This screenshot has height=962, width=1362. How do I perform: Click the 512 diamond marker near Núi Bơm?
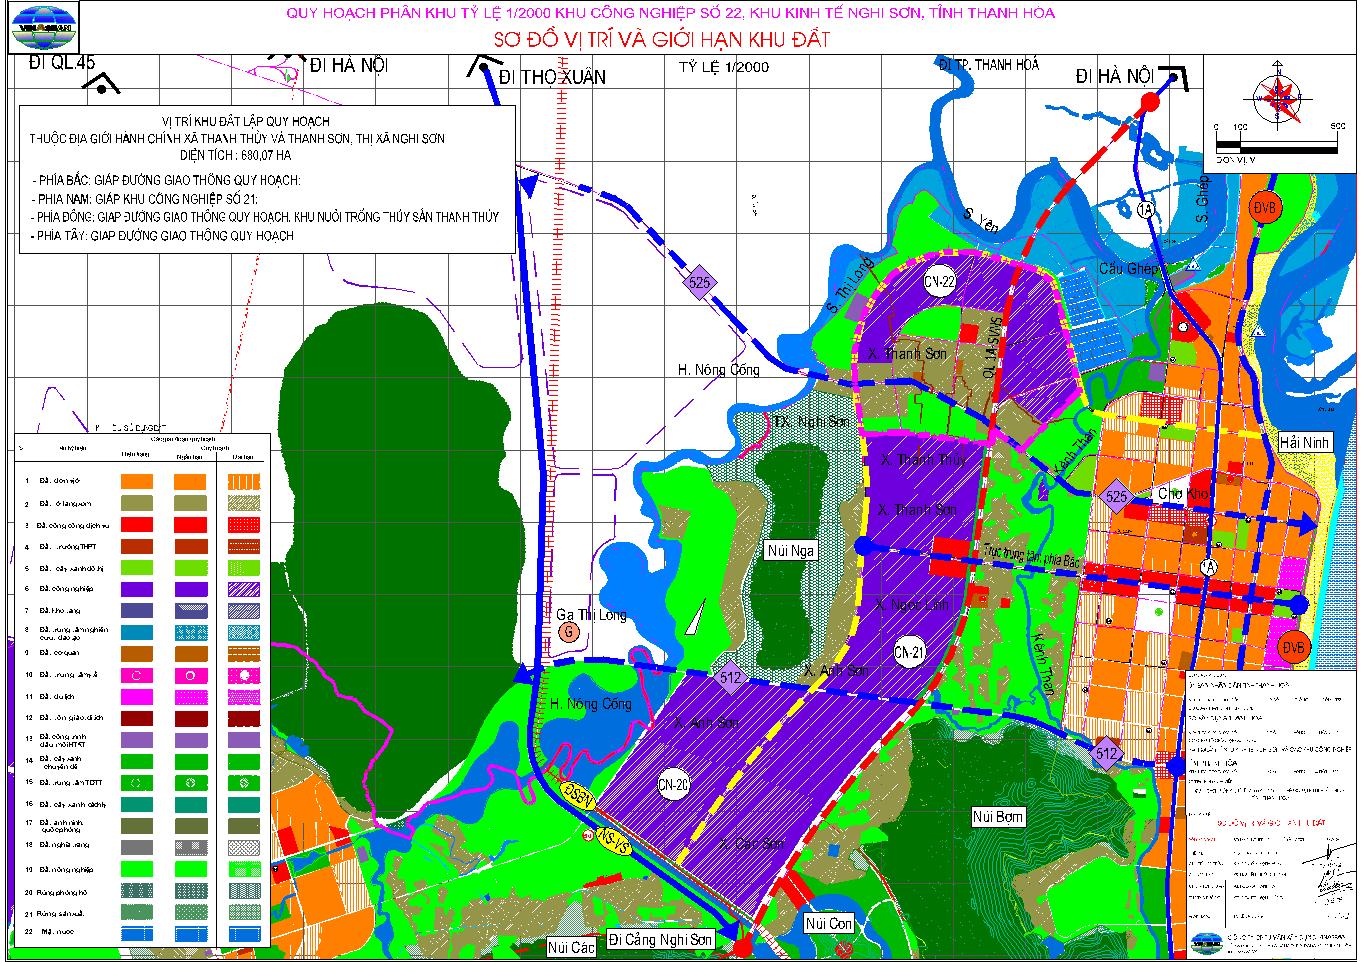(1106, 754)
